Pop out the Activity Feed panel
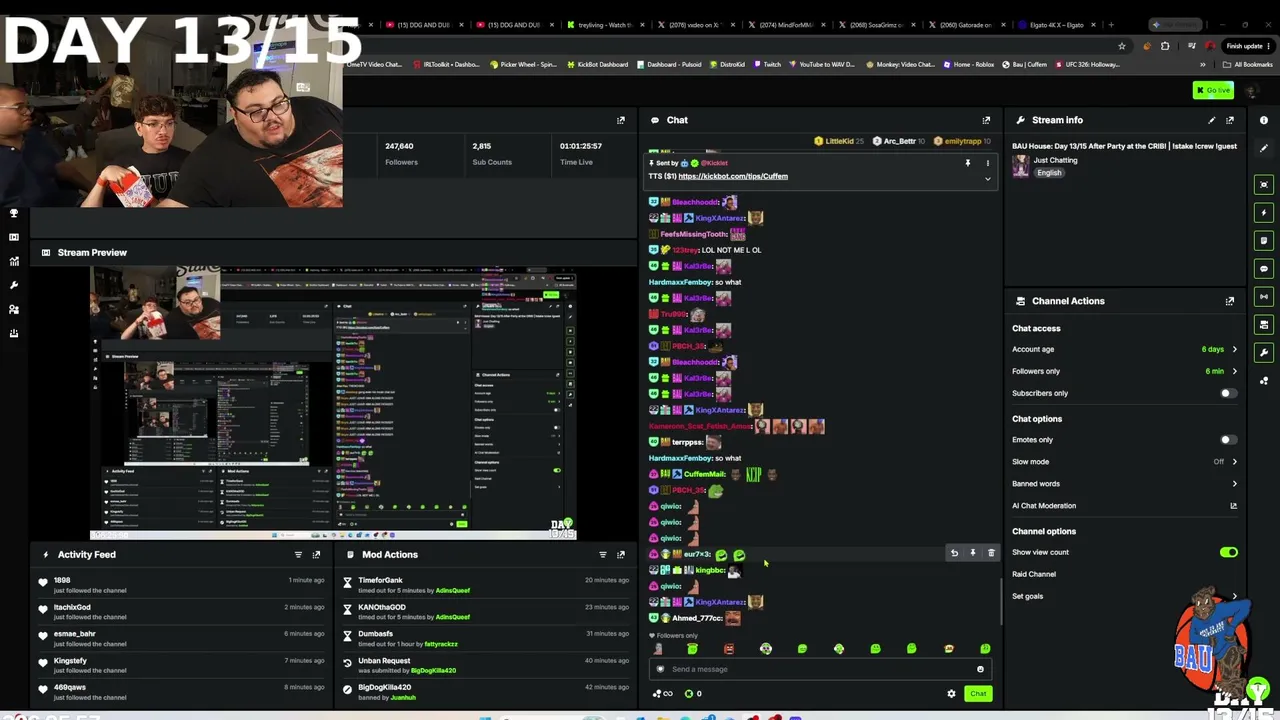The height and width of the screenshot is (720, 1280). (316, 555)
